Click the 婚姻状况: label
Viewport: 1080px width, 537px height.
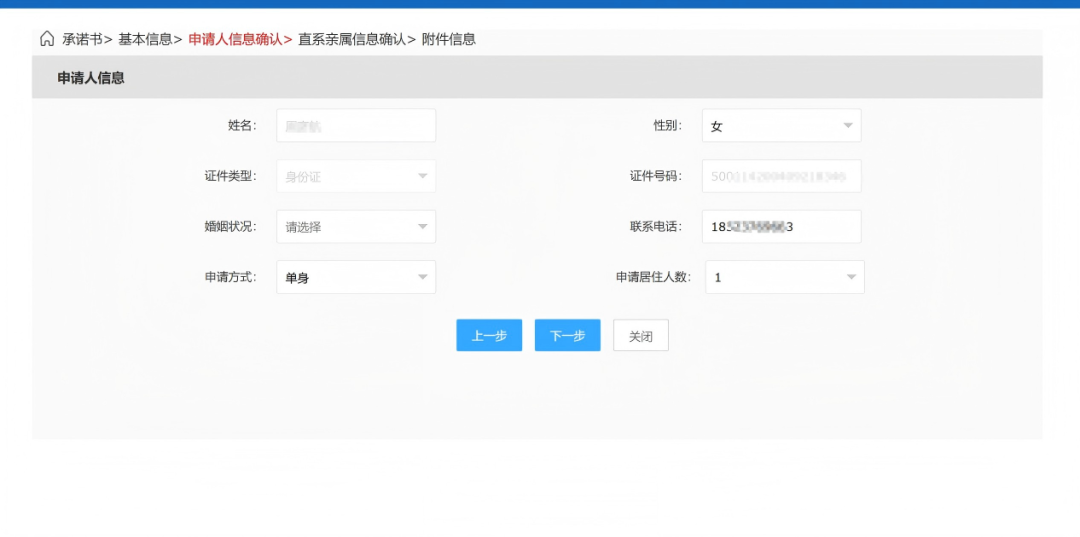[x=231, y=227]
